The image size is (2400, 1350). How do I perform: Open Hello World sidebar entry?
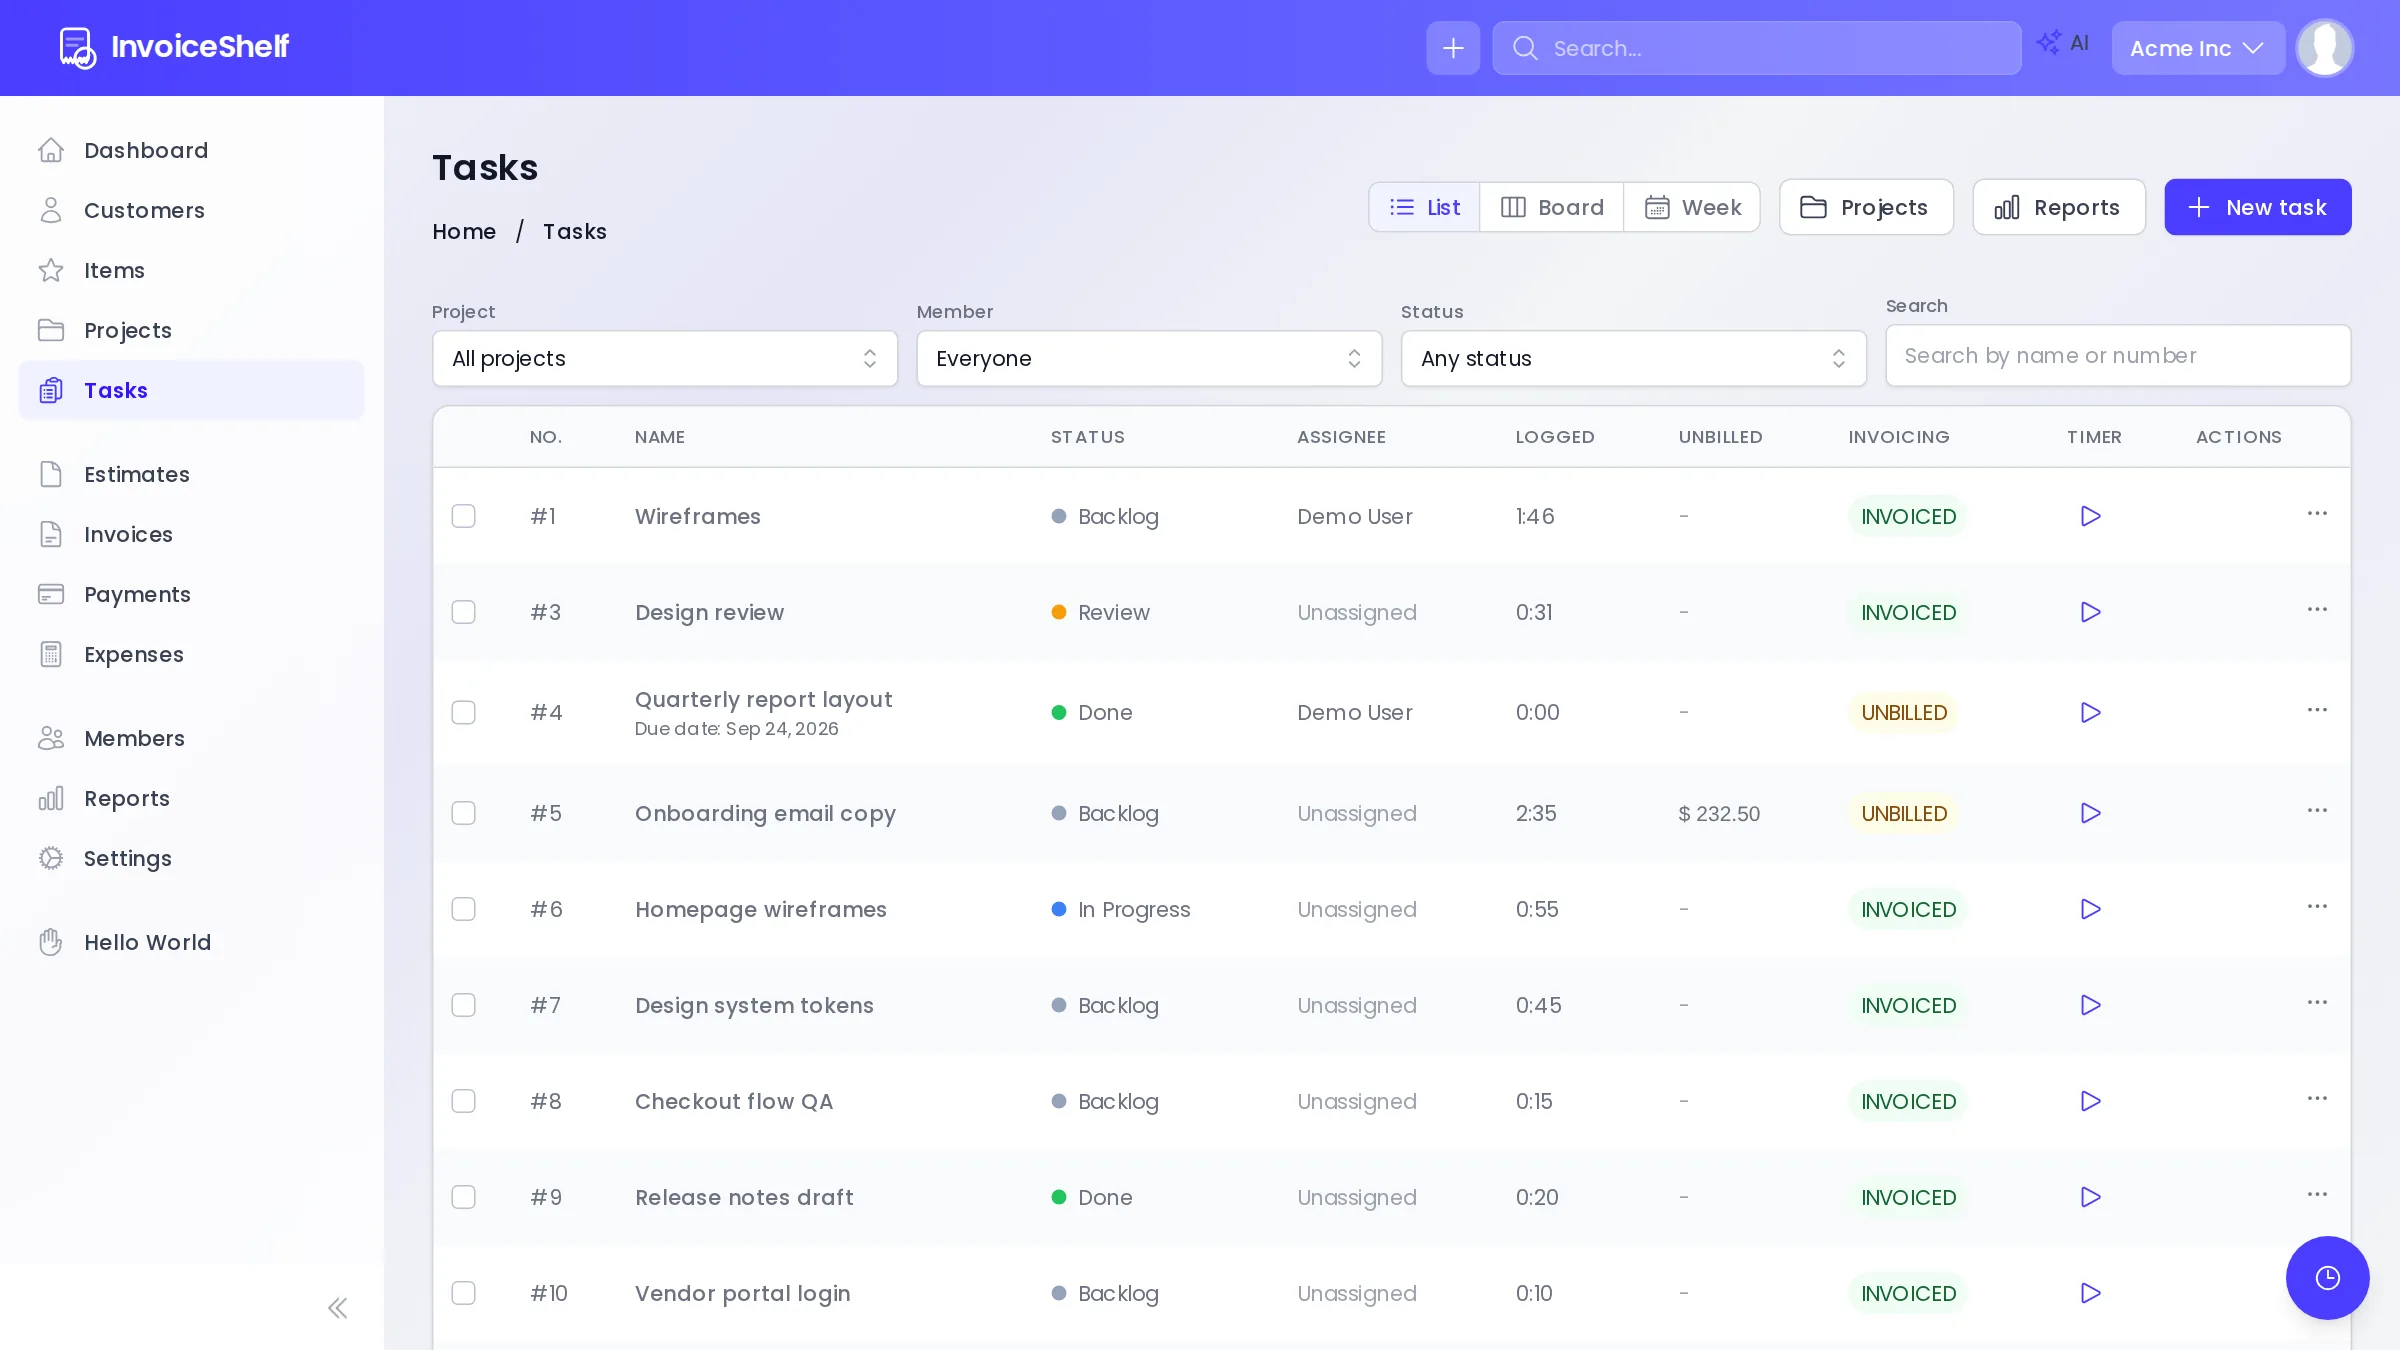tap(192, 942)
